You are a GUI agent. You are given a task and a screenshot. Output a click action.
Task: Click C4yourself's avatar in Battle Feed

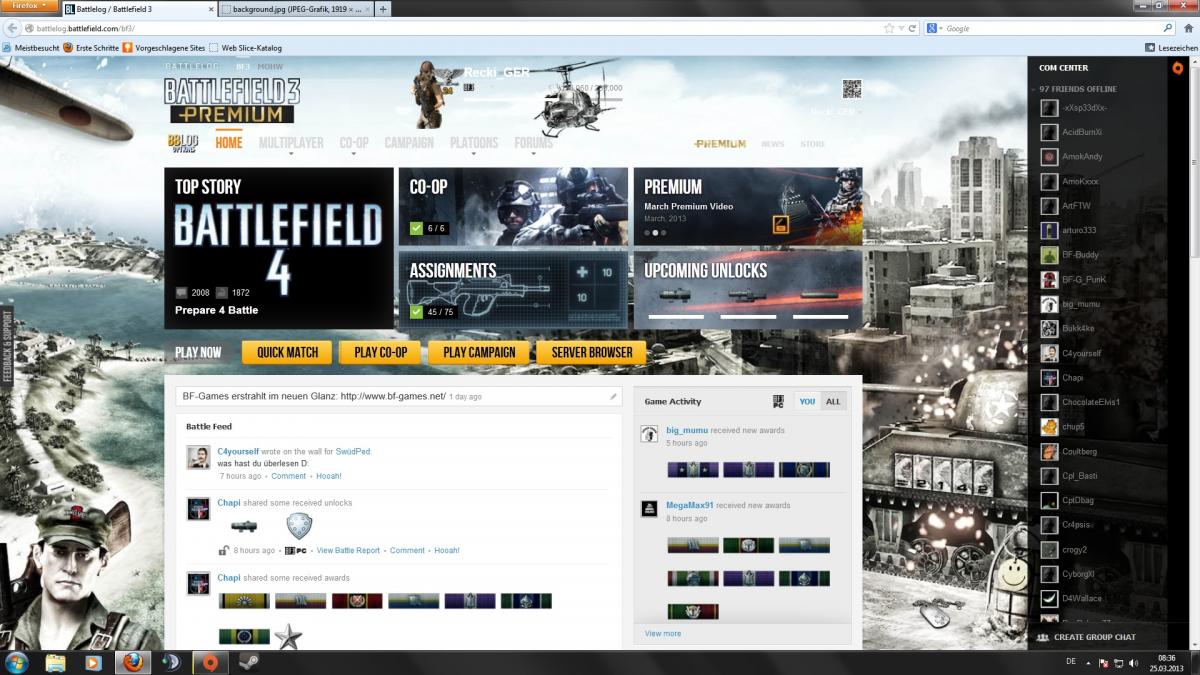pos(198,457)
